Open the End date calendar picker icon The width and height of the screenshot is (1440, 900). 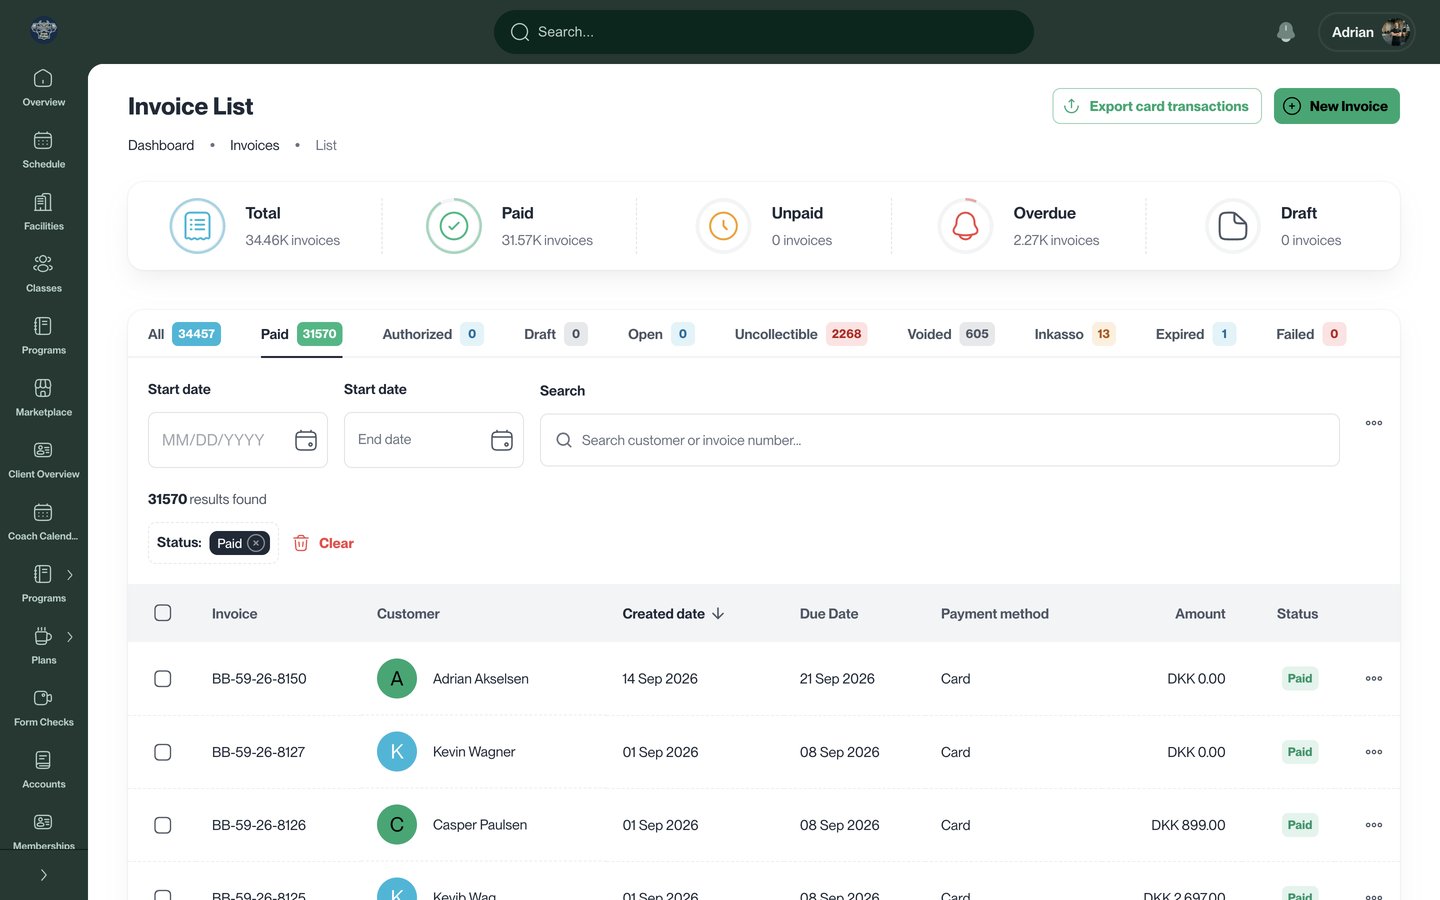[502, 440]
